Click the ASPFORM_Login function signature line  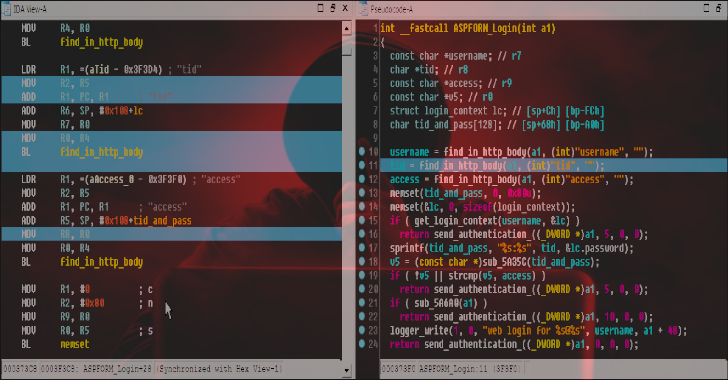(x=468, y=28)
